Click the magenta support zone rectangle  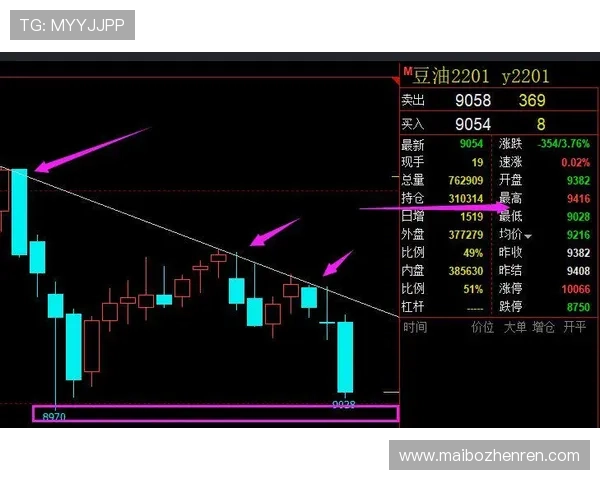[x=215, y=413]
